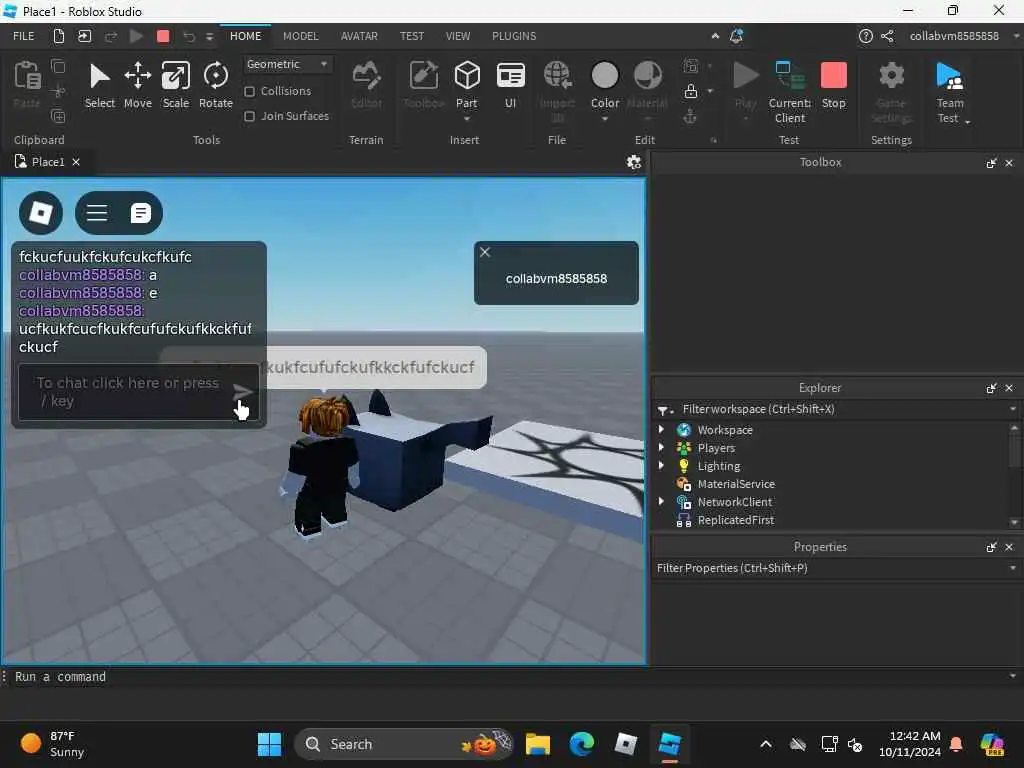Screen dimensions: 1024x768
Task: Open the Part dropdown arrow
Action: [x=467, y=119]
